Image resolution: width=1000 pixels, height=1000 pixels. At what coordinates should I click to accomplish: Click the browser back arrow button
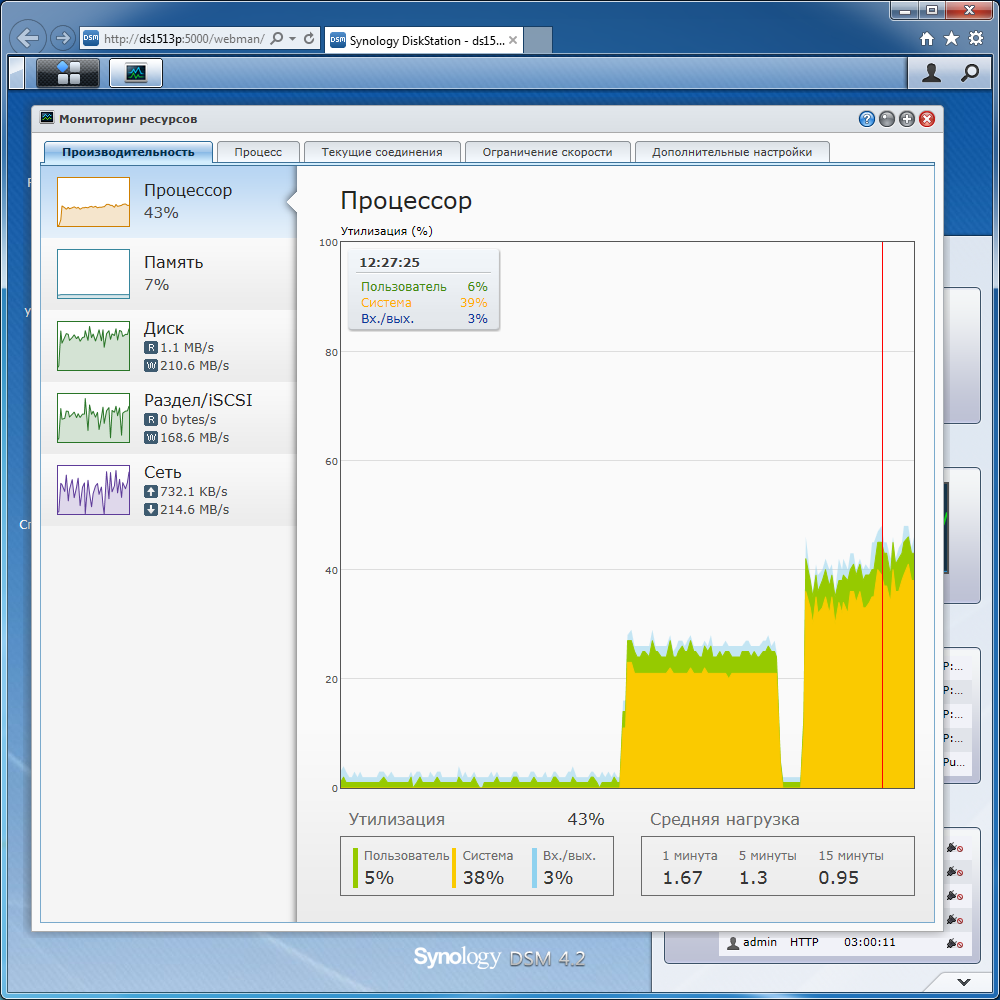[28, 38]
